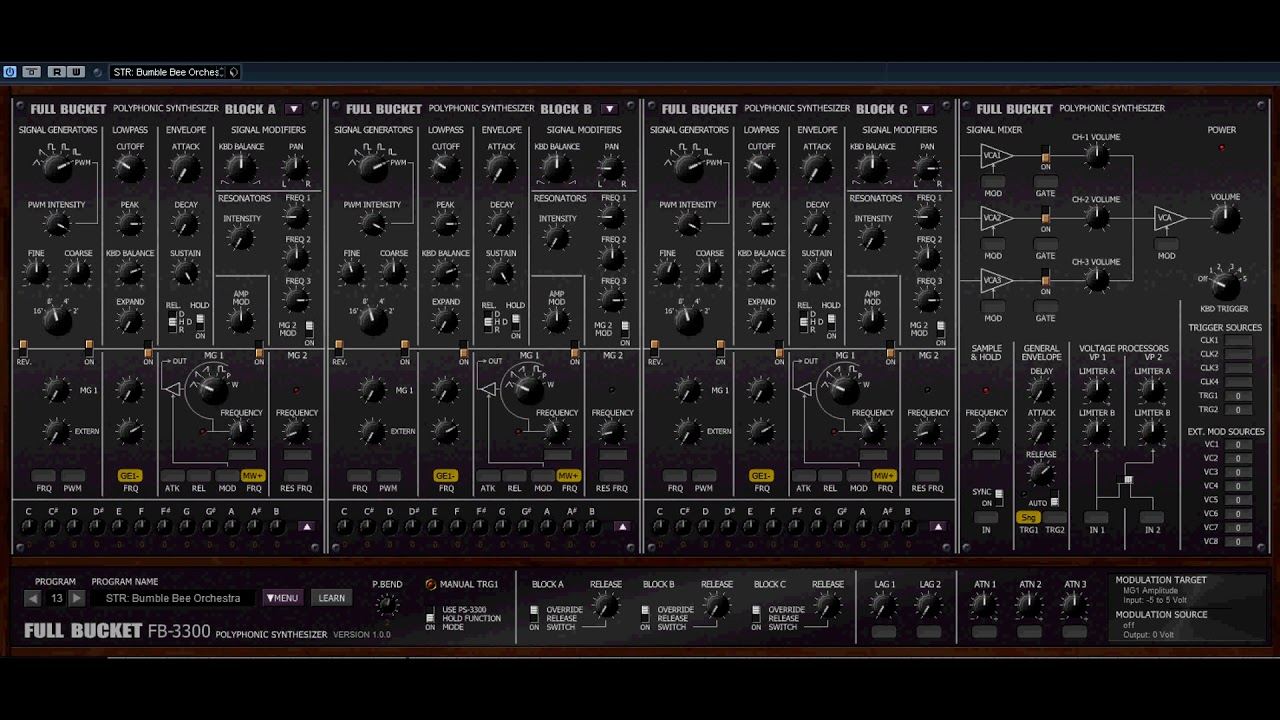Click Block B MG 1 waveform selector knob
This screenshot has width=1280, height=720.
click(529, 389)
